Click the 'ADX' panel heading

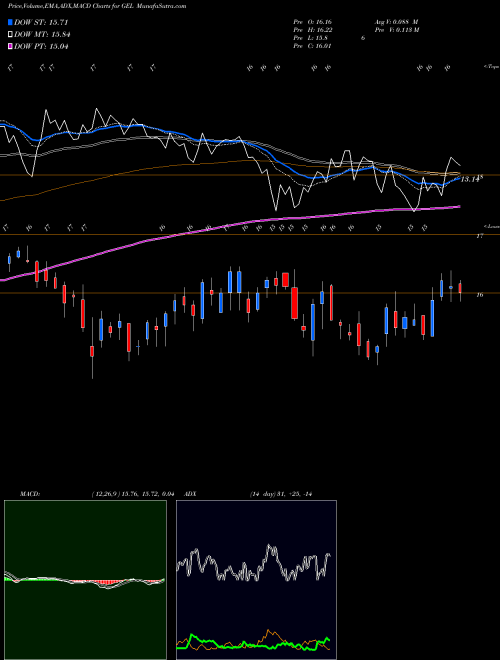click(191, 494)
